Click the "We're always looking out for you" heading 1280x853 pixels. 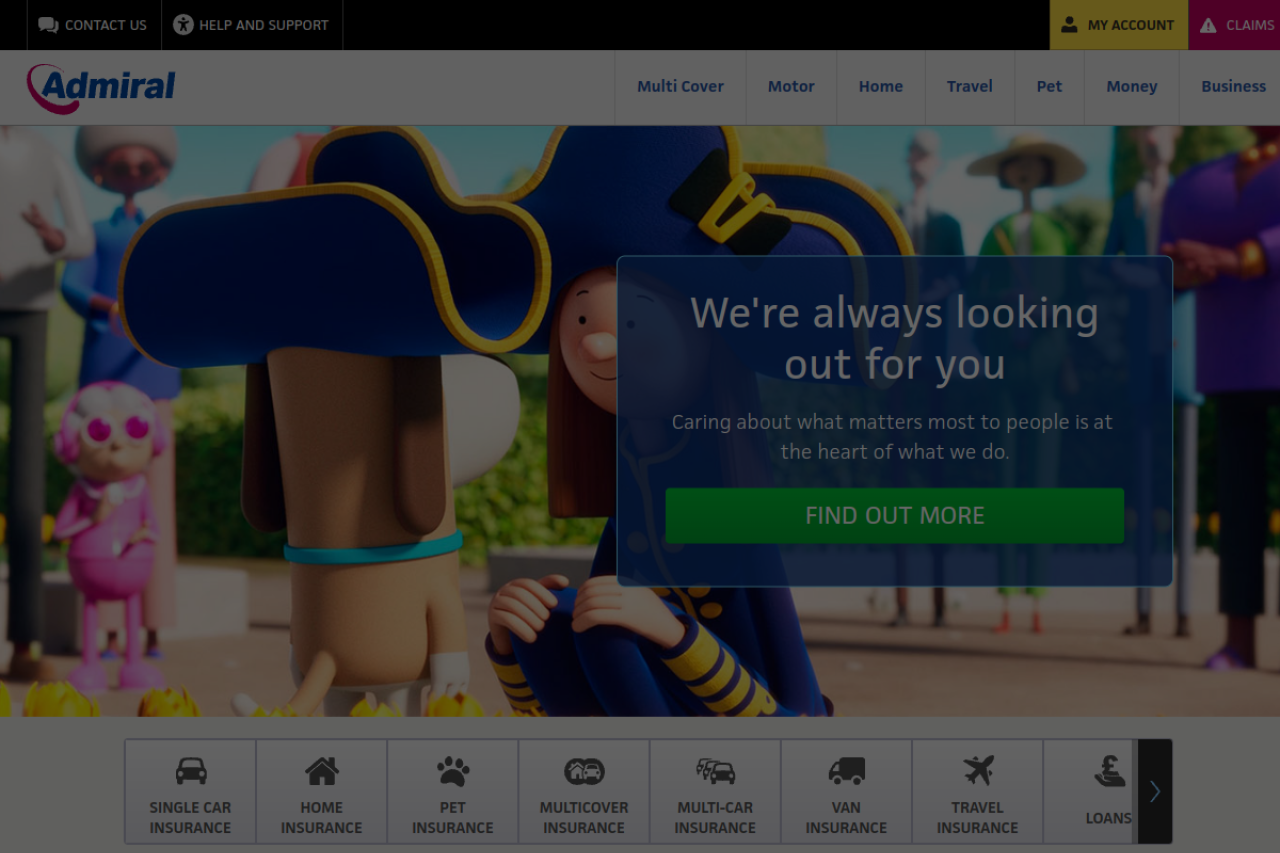[x=894, y=338]
